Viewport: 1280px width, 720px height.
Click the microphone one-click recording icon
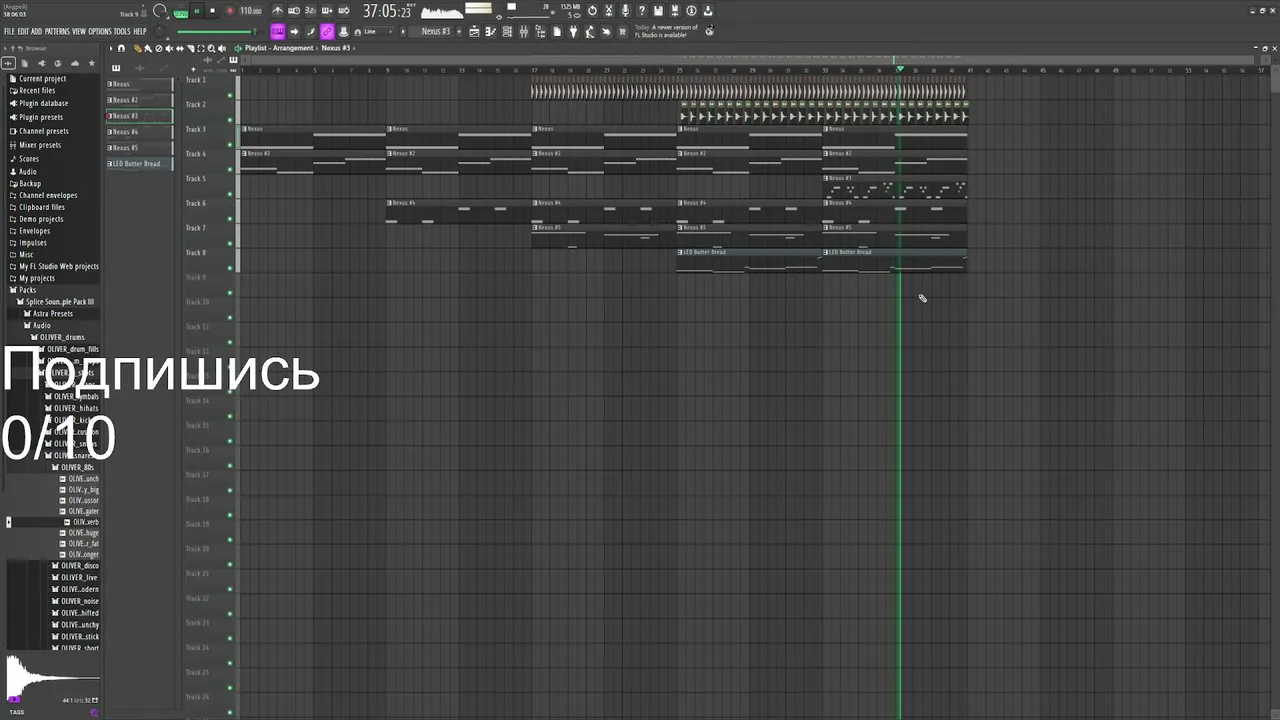[x=625, y=11]
